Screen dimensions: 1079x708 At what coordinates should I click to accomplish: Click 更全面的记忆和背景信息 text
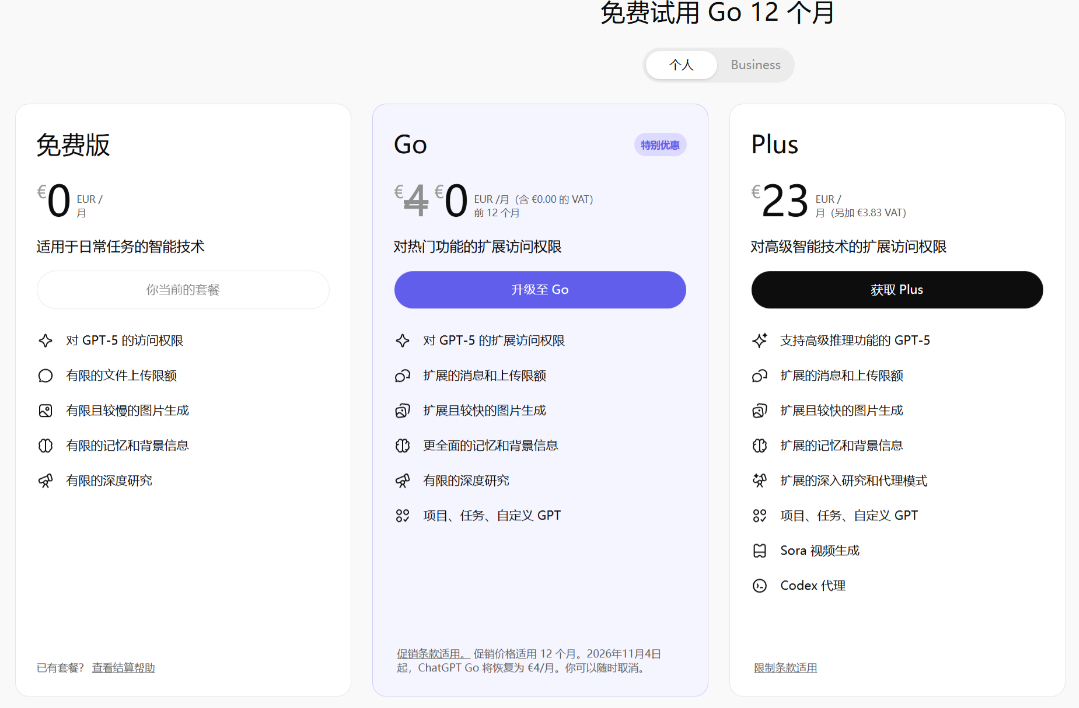[491, 446]
